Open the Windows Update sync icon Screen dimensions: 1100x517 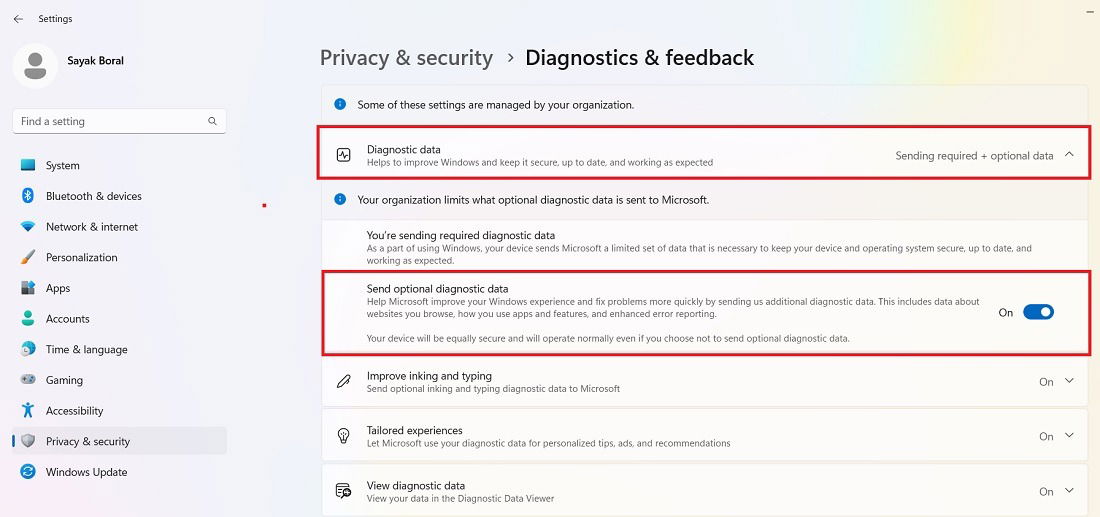(28, 471)
